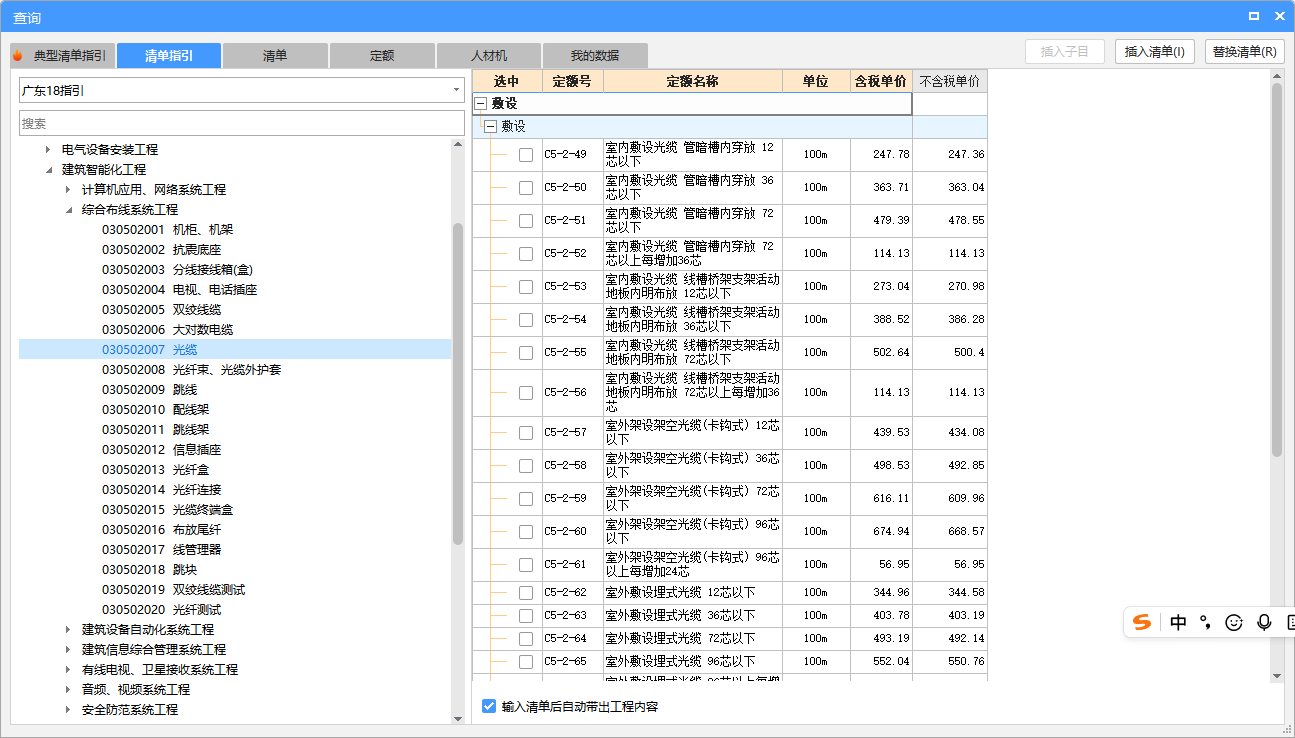Select checkbox on row C5-2-57

[x=525, y=432]
